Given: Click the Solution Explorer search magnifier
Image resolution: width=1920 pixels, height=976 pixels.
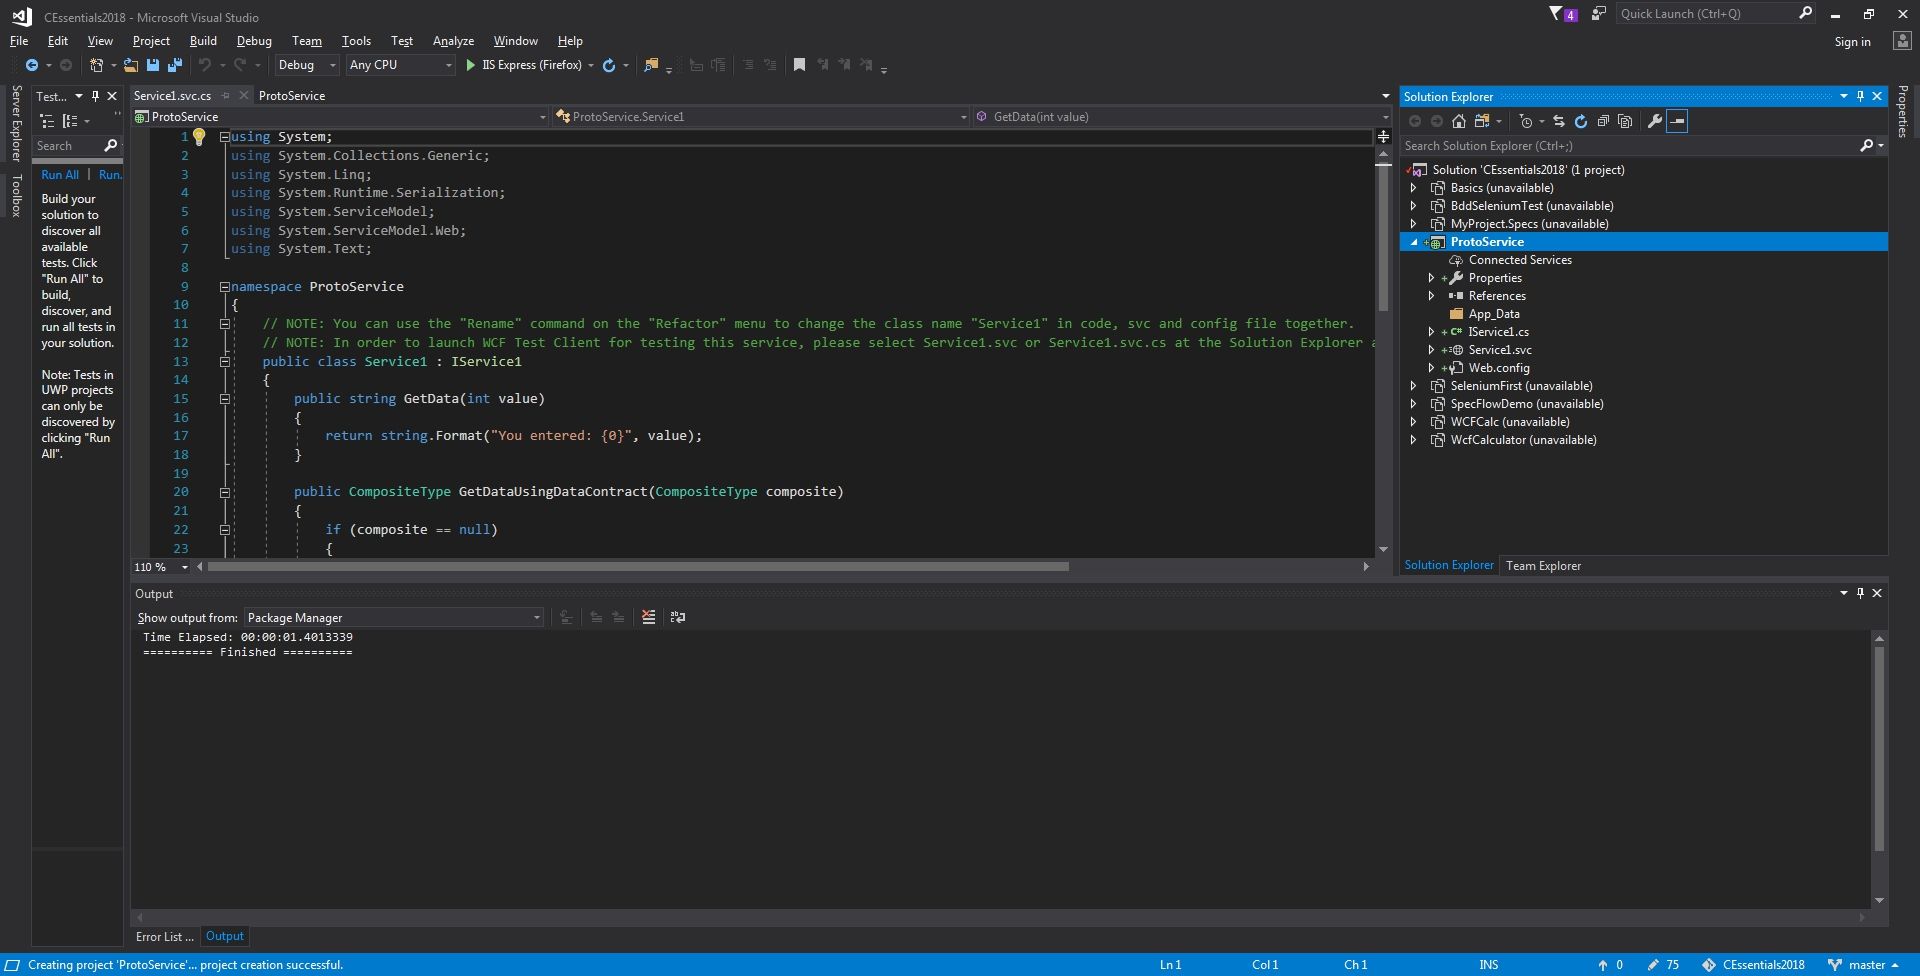Looking at the screenshot, I should click(x=1866, y=146).
